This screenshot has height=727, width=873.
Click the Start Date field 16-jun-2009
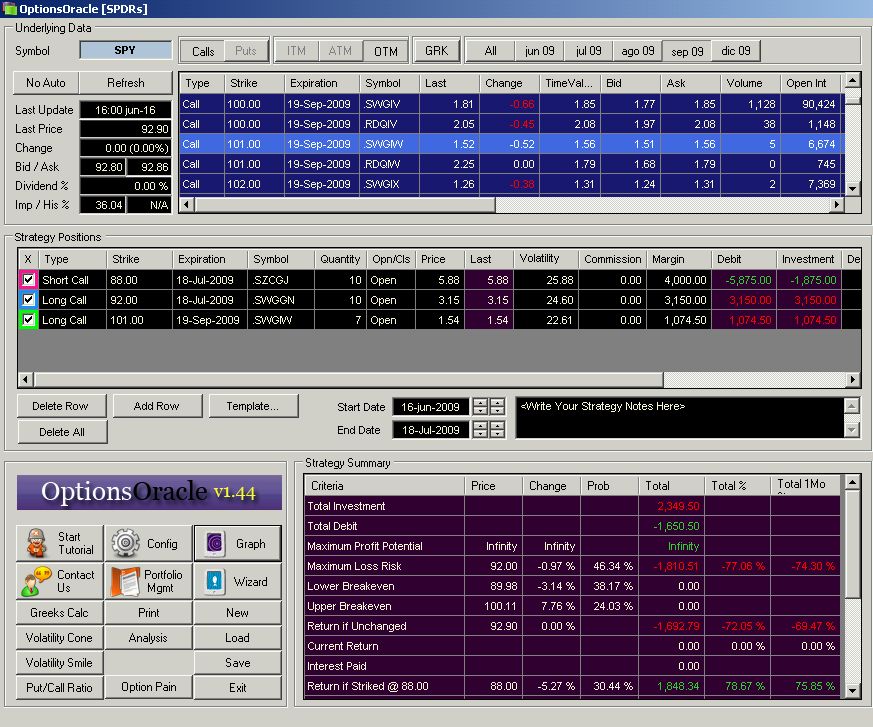point(430,407)
